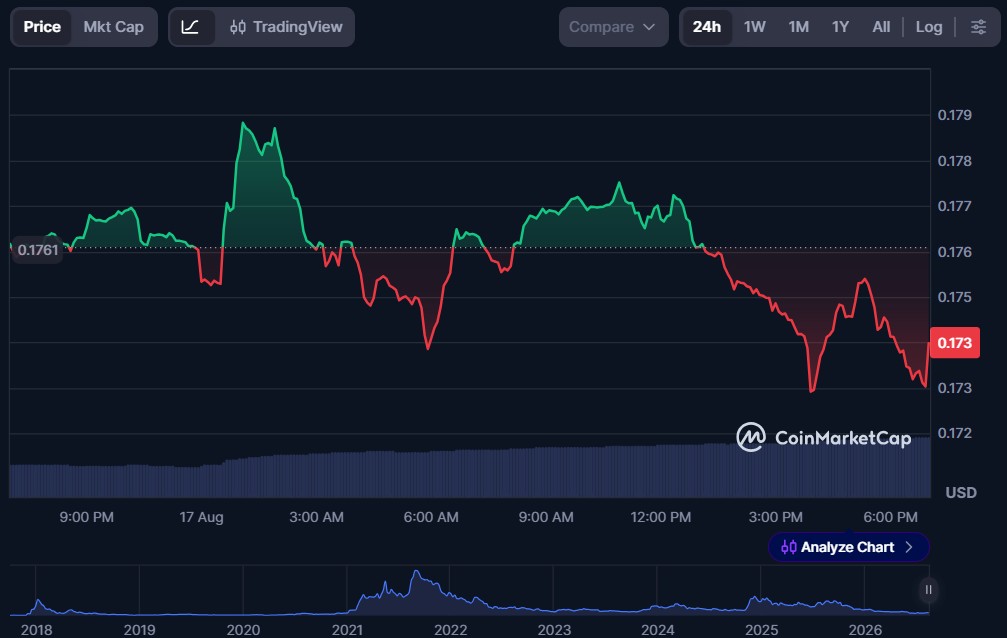Image resolution: width=1007 pixels, height=638 pixels.
Task: Click the 6:00 AM x-axis label
Action: click(431, 517)
